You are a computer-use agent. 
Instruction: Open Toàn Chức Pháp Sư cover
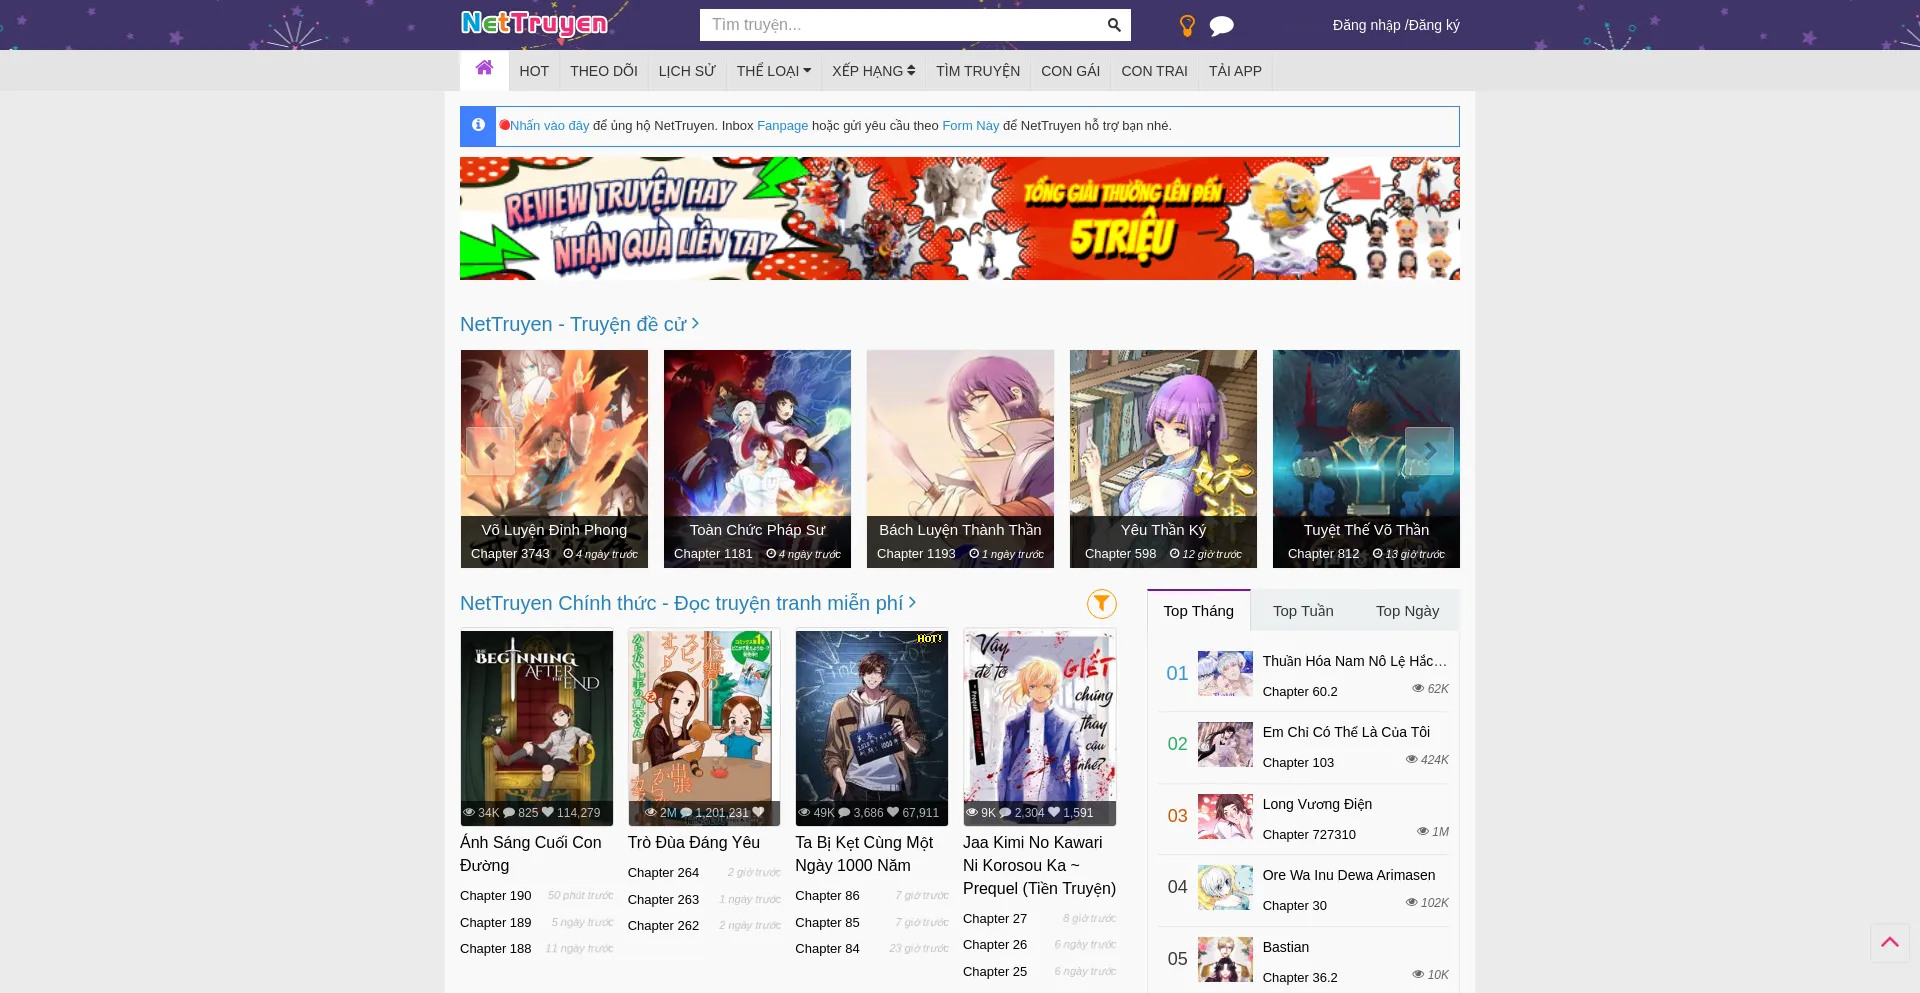point(757,459)
